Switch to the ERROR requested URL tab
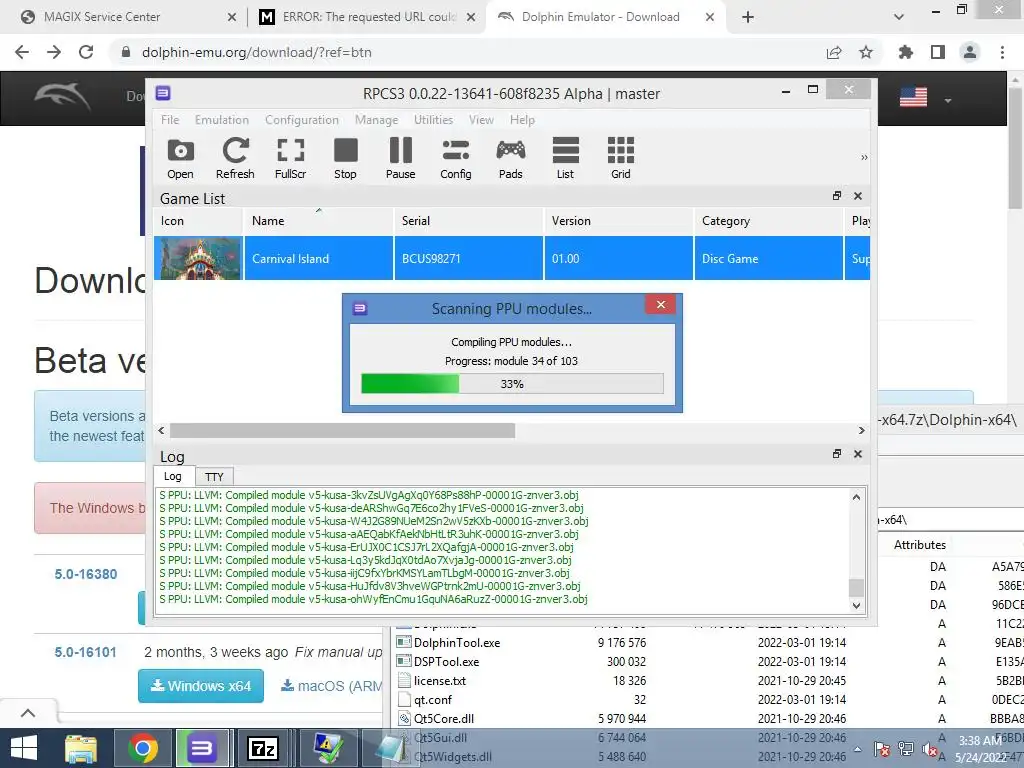The image size is (1024, 768). [369, 17]
